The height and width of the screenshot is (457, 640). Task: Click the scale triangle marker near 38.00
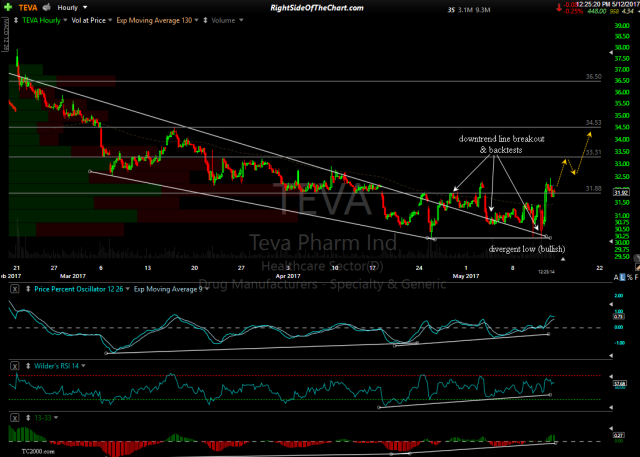(x=611, y=53)
